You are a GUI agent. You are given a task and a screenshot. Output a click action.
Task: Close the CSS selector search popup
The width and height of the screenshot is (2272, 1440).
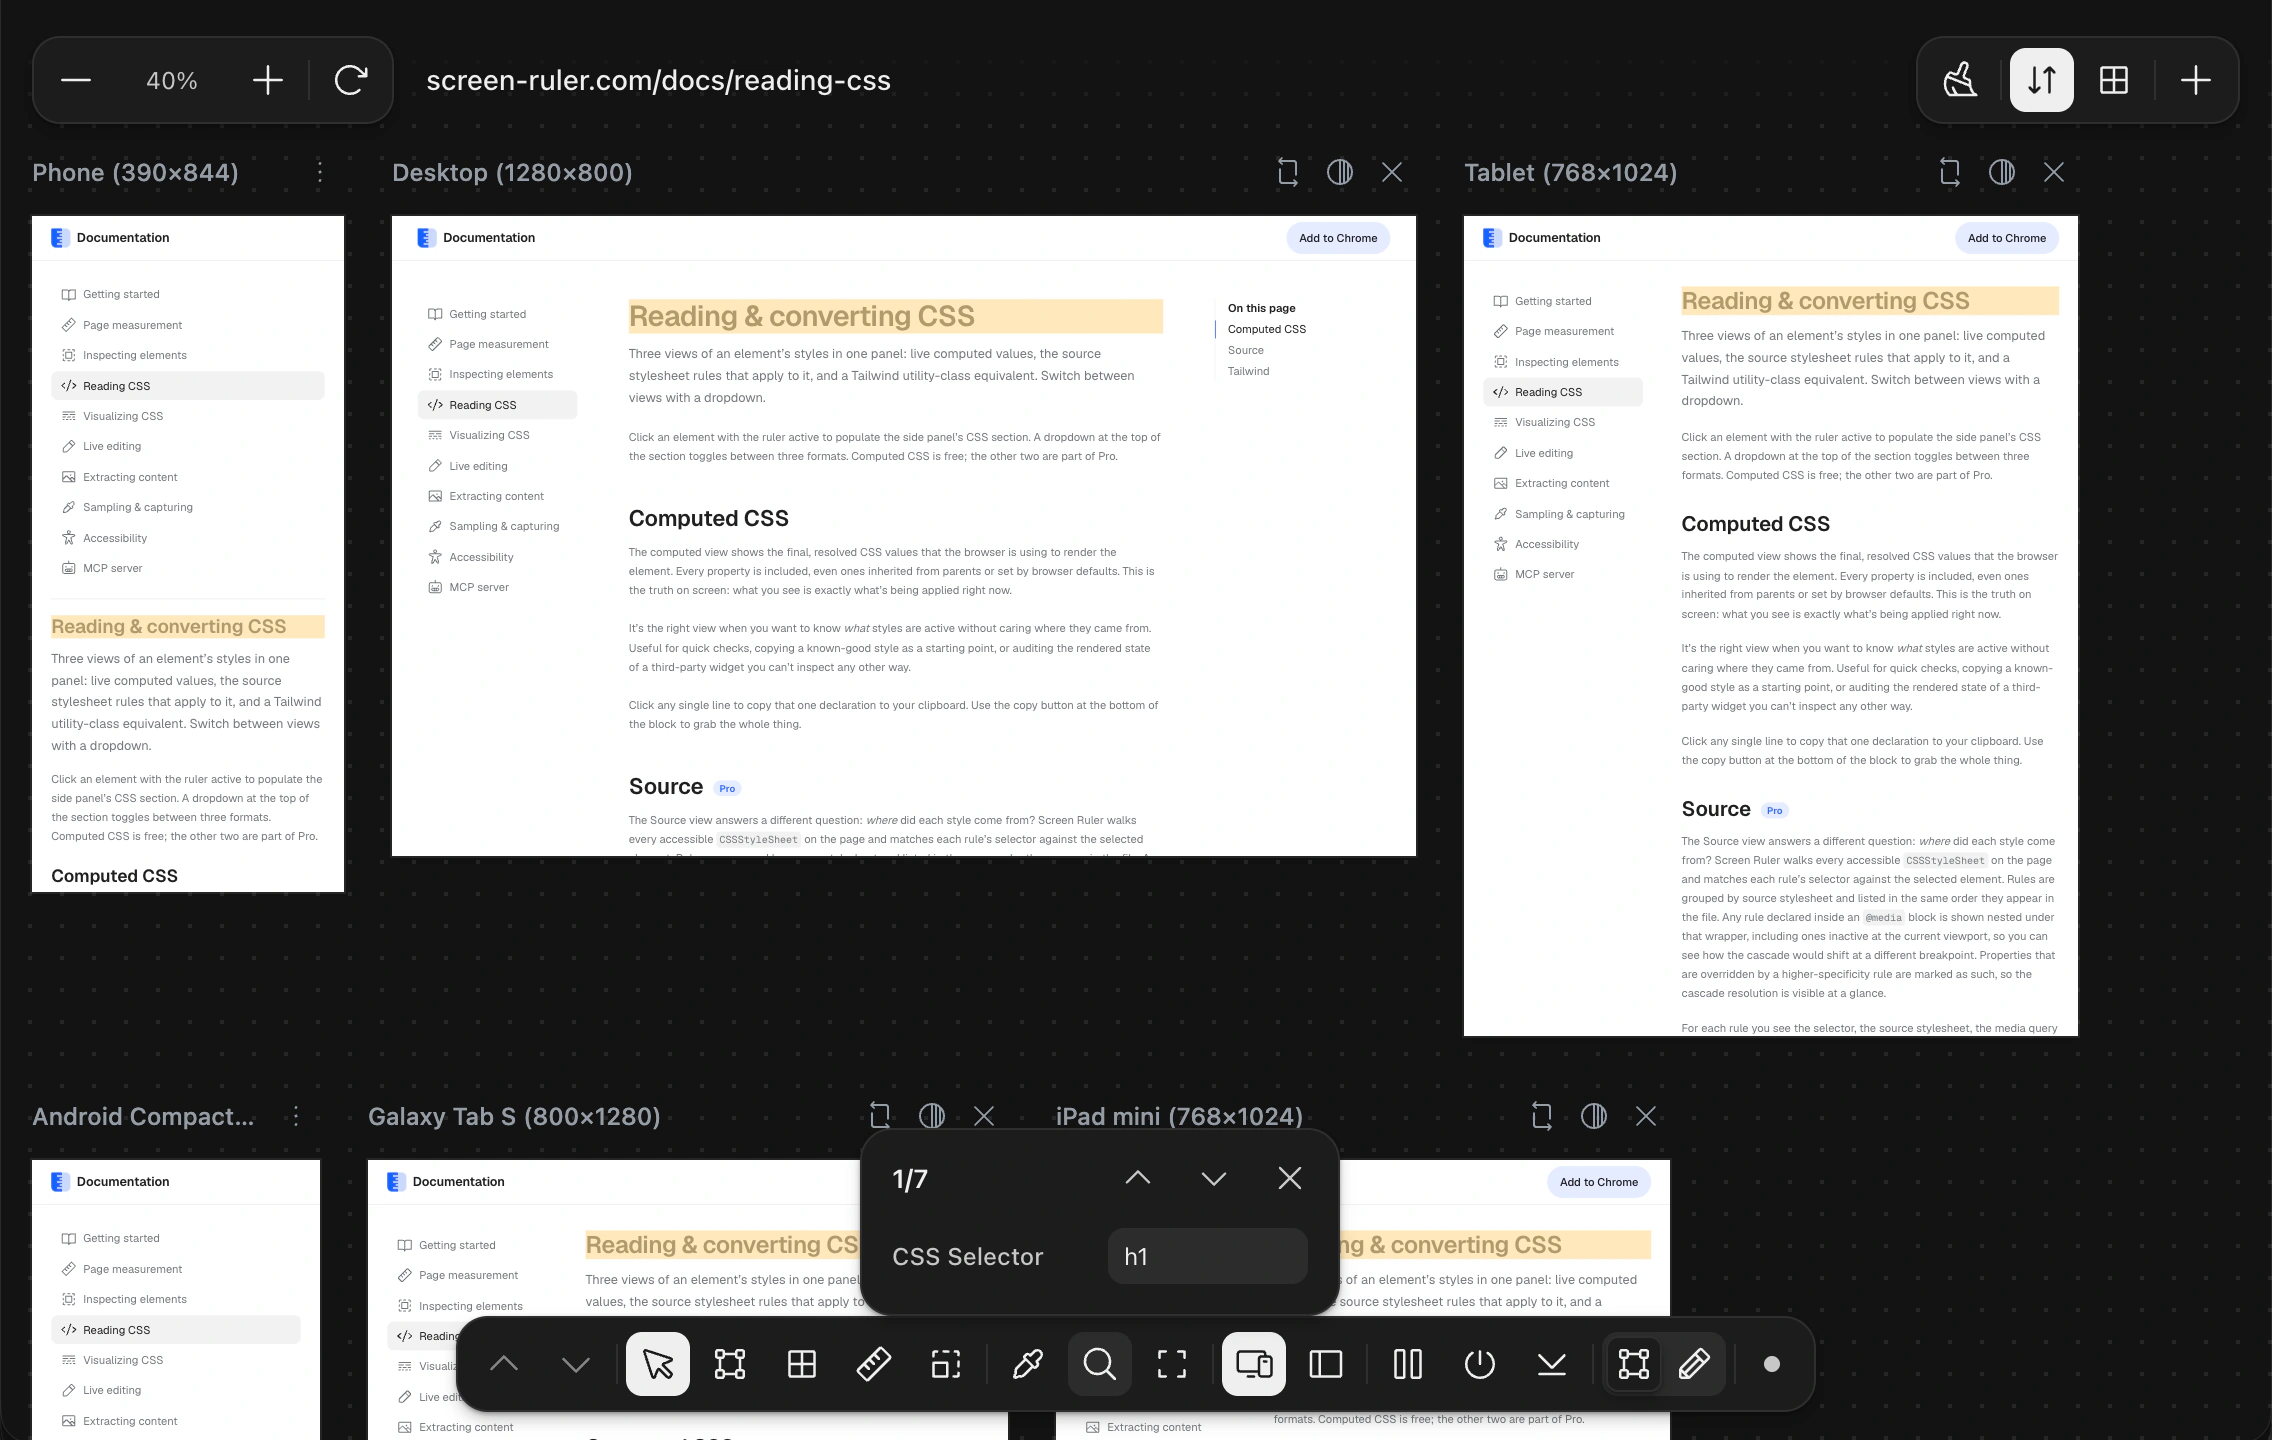(1290, 1178)
